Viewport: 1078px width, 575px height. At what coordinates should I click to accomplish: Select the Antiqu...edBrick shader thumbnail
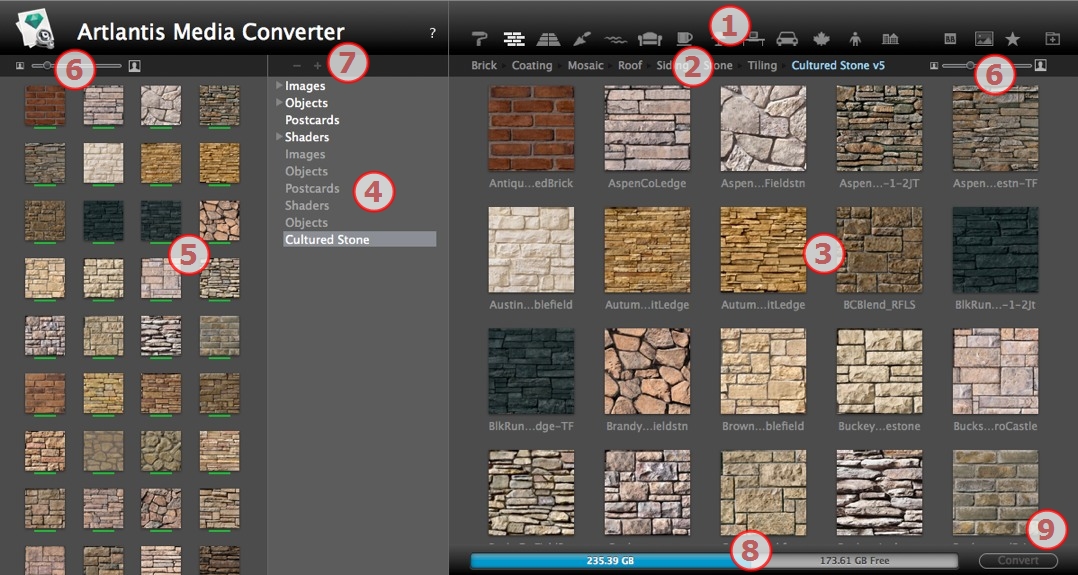click(531, 128)
